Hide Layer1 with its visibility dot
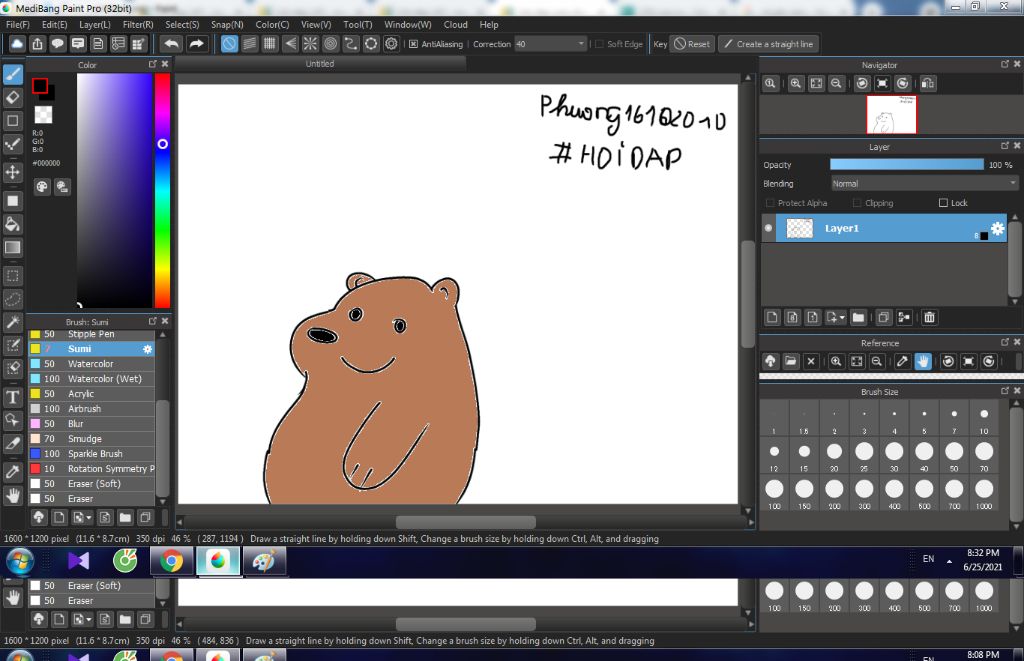Image resolution: width=1024 pixels, height=661 pixels. (x=769, y=228)
